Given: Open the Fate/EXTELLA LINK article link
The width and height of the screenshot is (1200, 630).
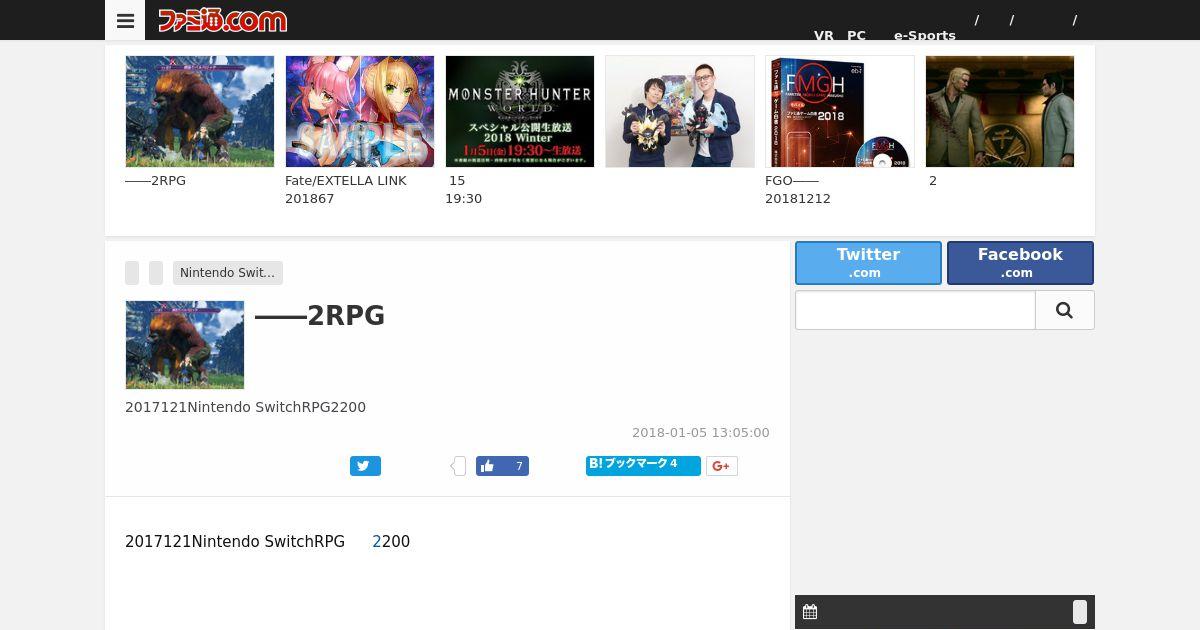Looking at the screenshot, I should coord(346,190).
